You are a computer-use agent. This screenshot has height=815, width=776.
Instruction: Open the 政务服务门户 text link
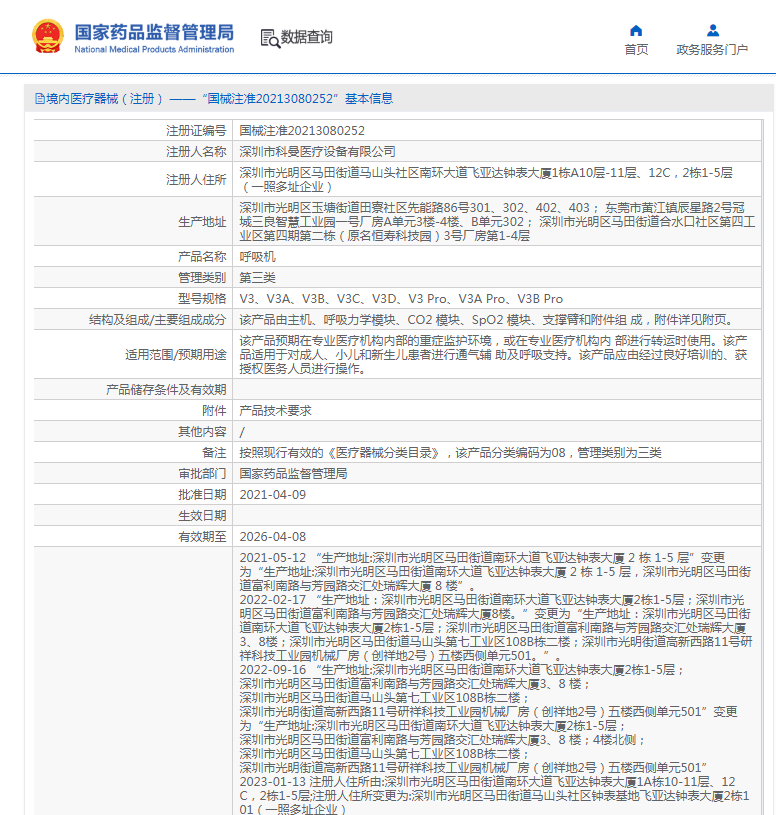[712, 50]
